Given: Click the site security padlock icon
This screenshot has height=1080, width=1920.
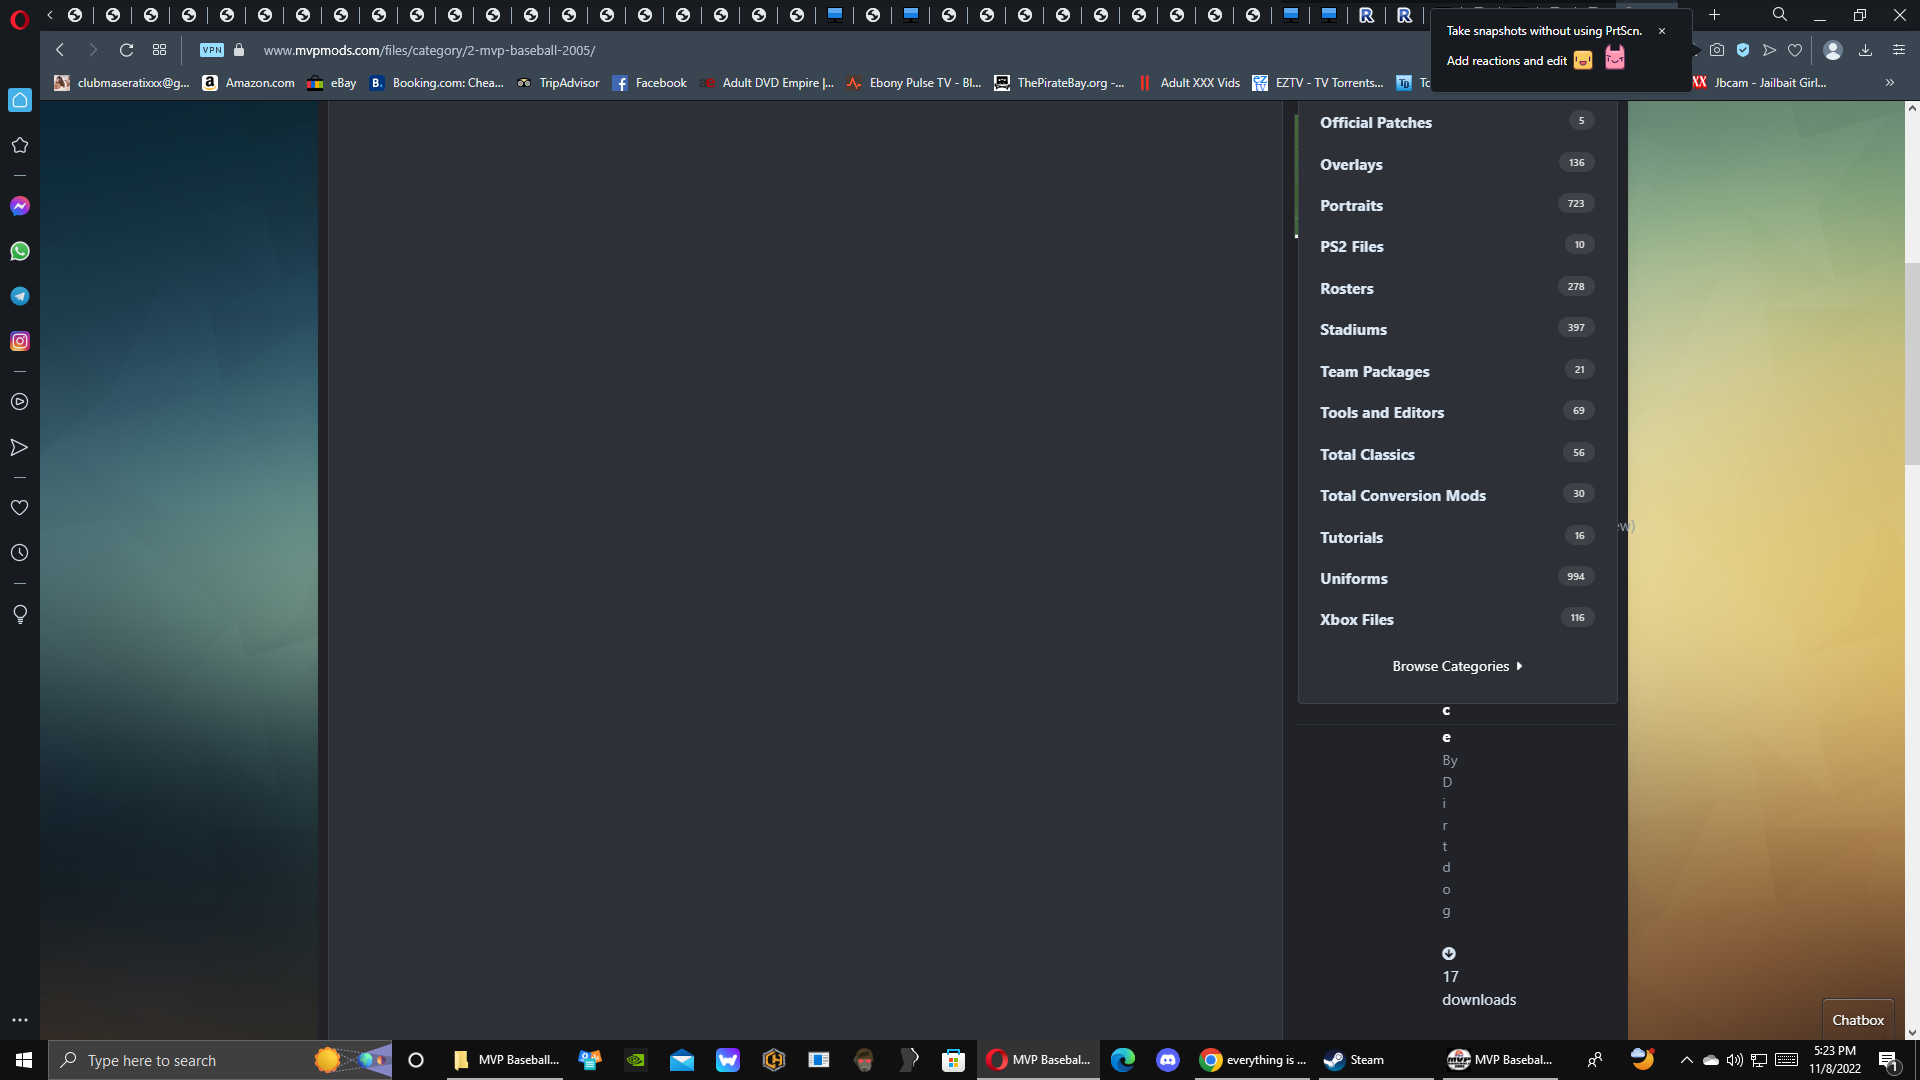Looking at the screenshot, I should pos(239,50).
